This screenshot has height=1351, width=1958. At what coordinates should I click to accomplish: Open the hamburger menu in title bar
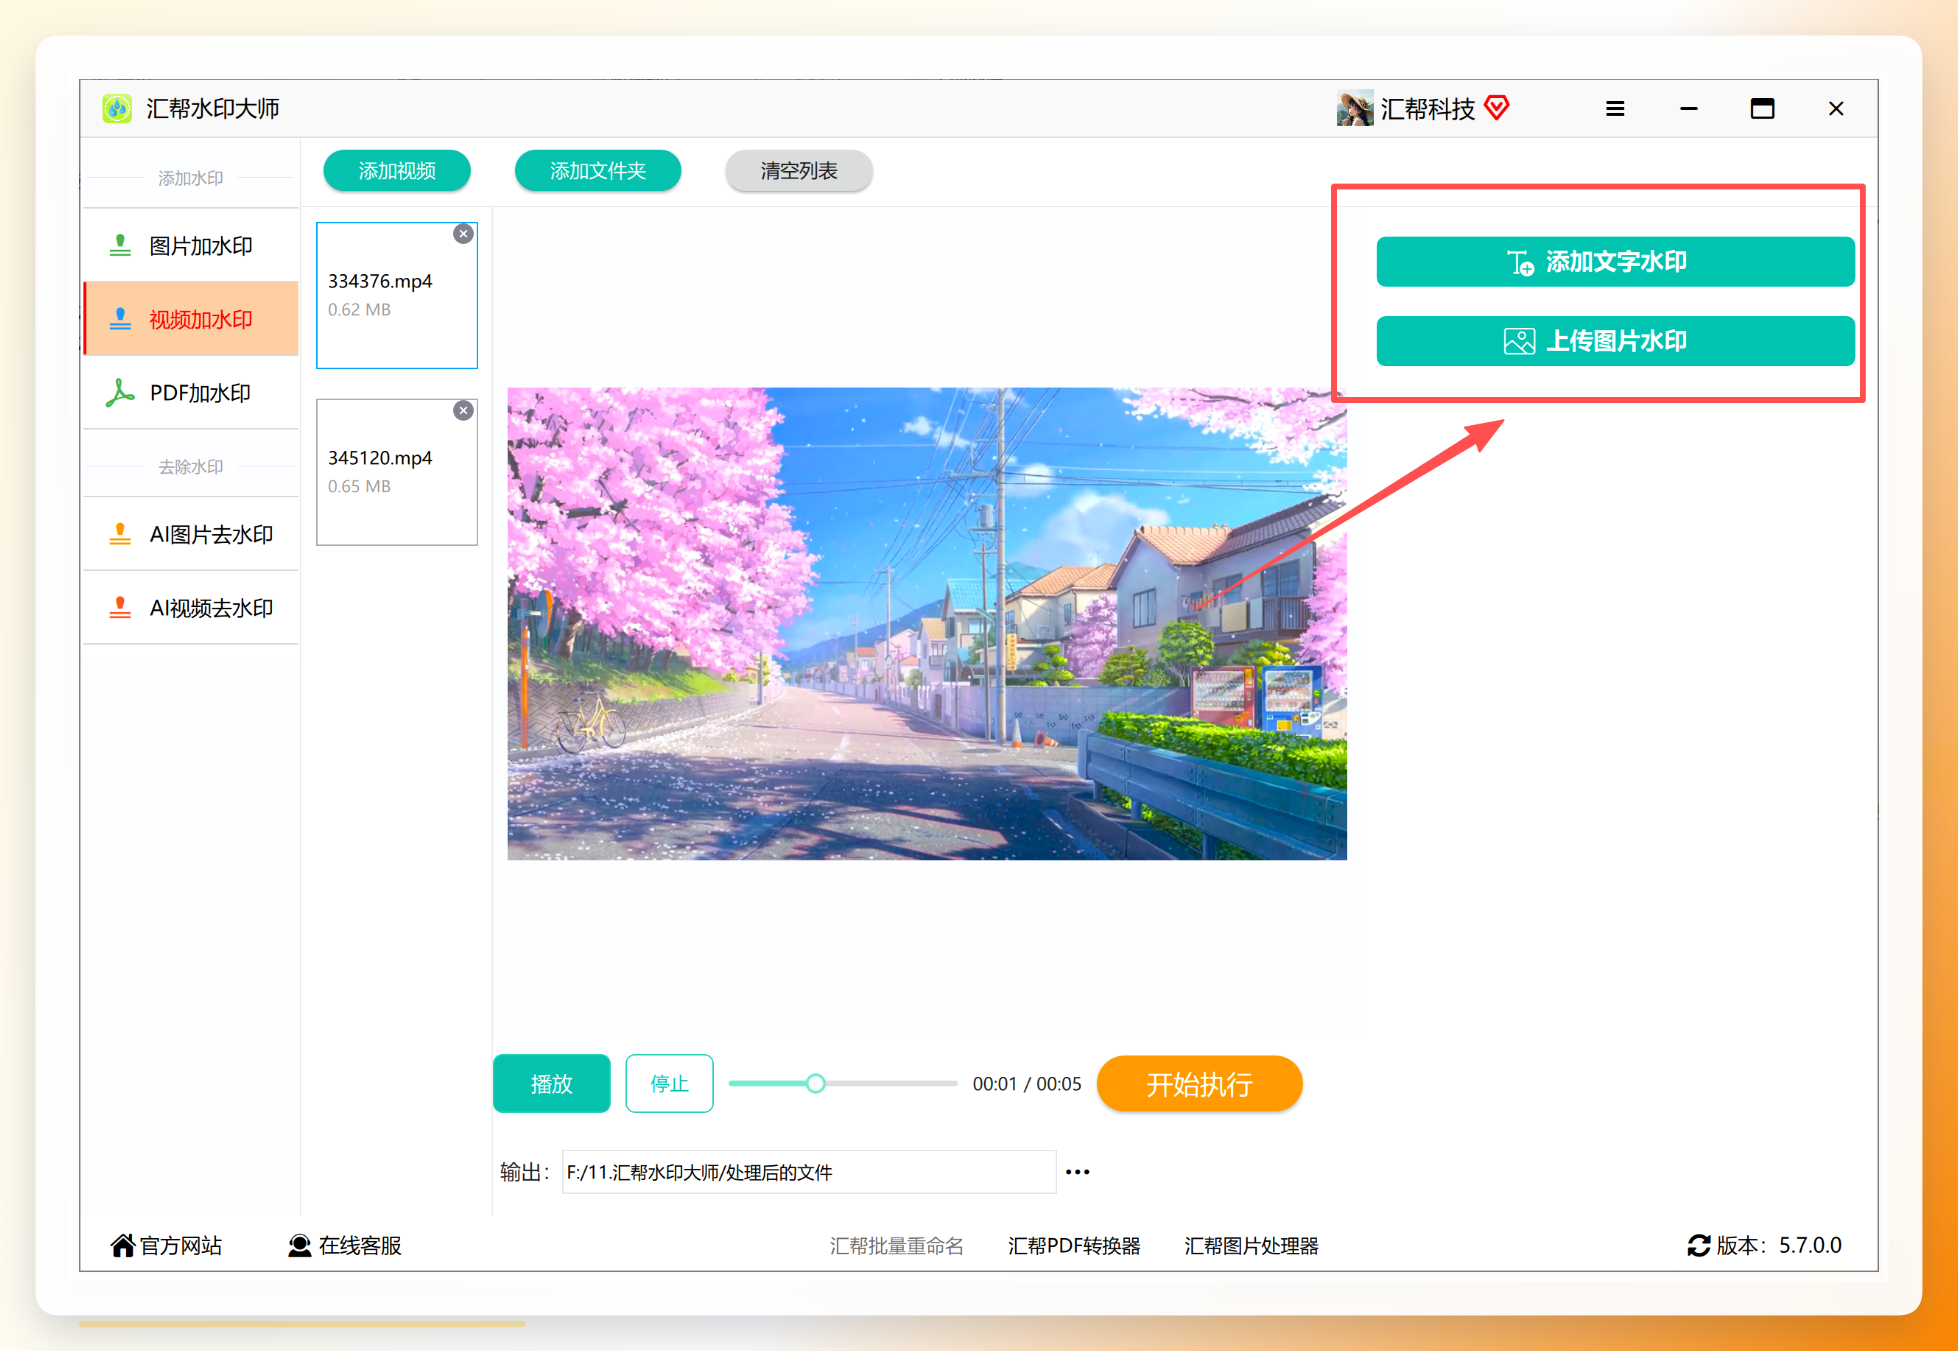click(1615, 108)
